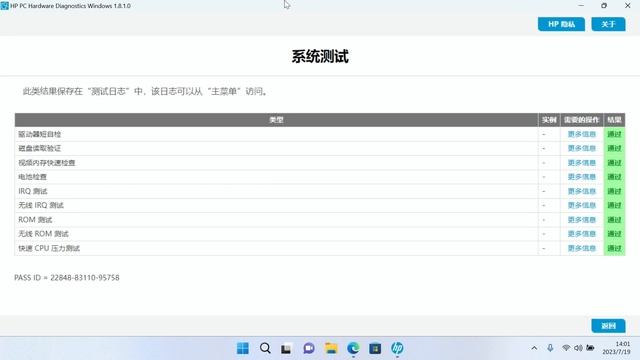Open 更多信息 for 电池检查

click(582, 177)
